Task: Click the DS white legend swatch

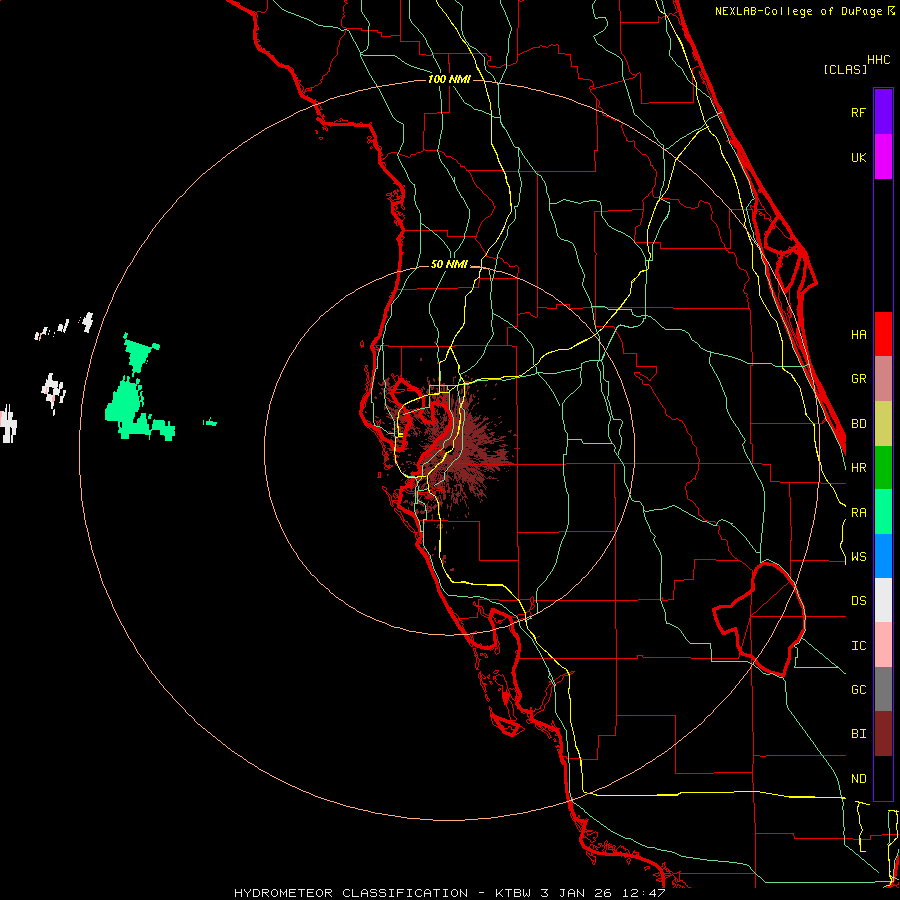Action: click(x=883, y=600)
